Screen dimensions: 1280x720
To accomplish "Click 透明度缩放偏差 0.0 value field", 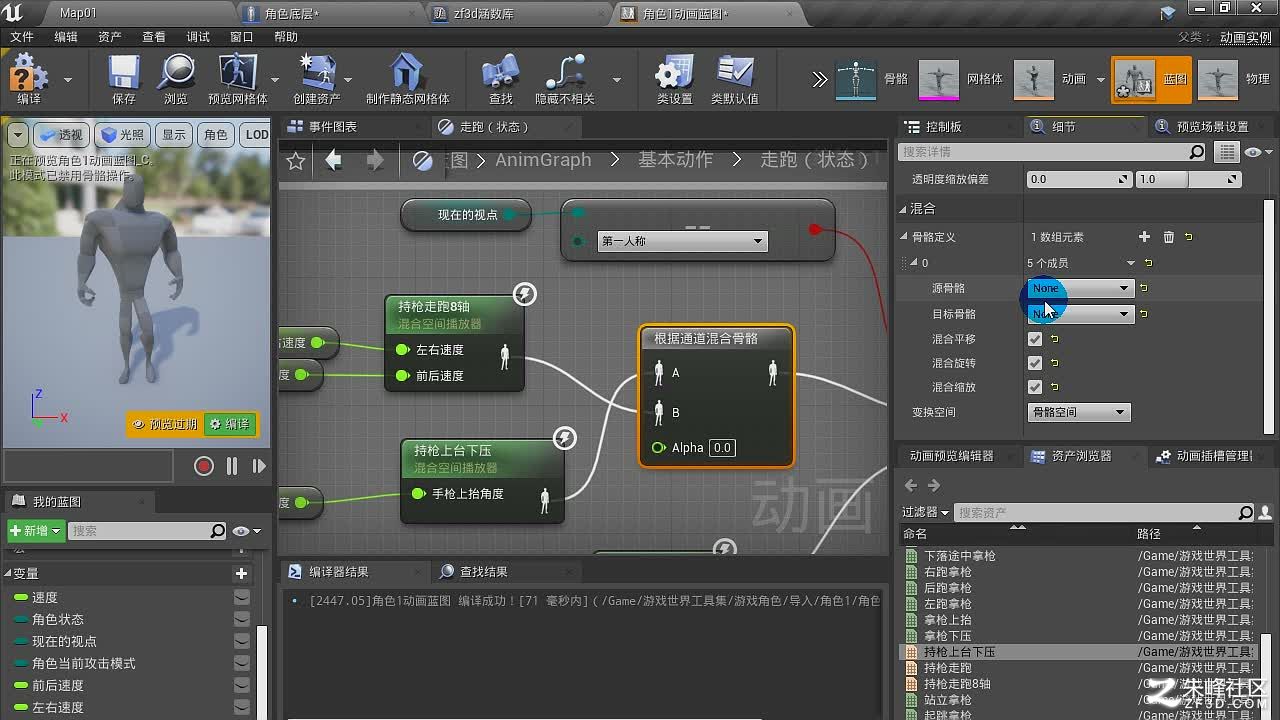I will point(1079,179).
